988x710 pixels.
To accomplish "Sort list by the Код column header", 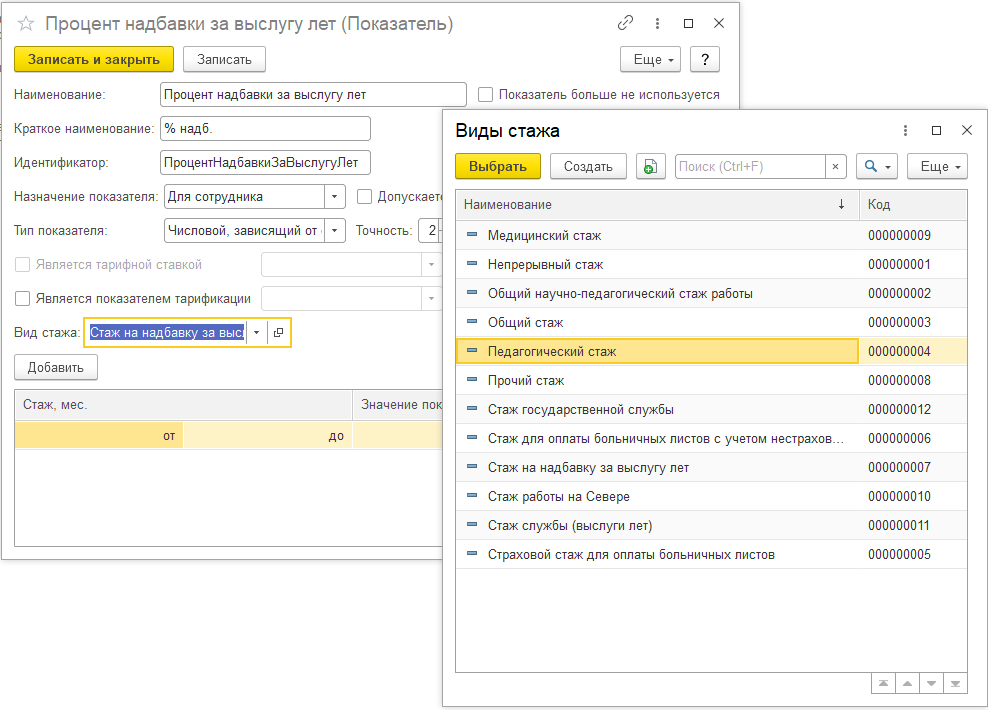I will point(913,204).
